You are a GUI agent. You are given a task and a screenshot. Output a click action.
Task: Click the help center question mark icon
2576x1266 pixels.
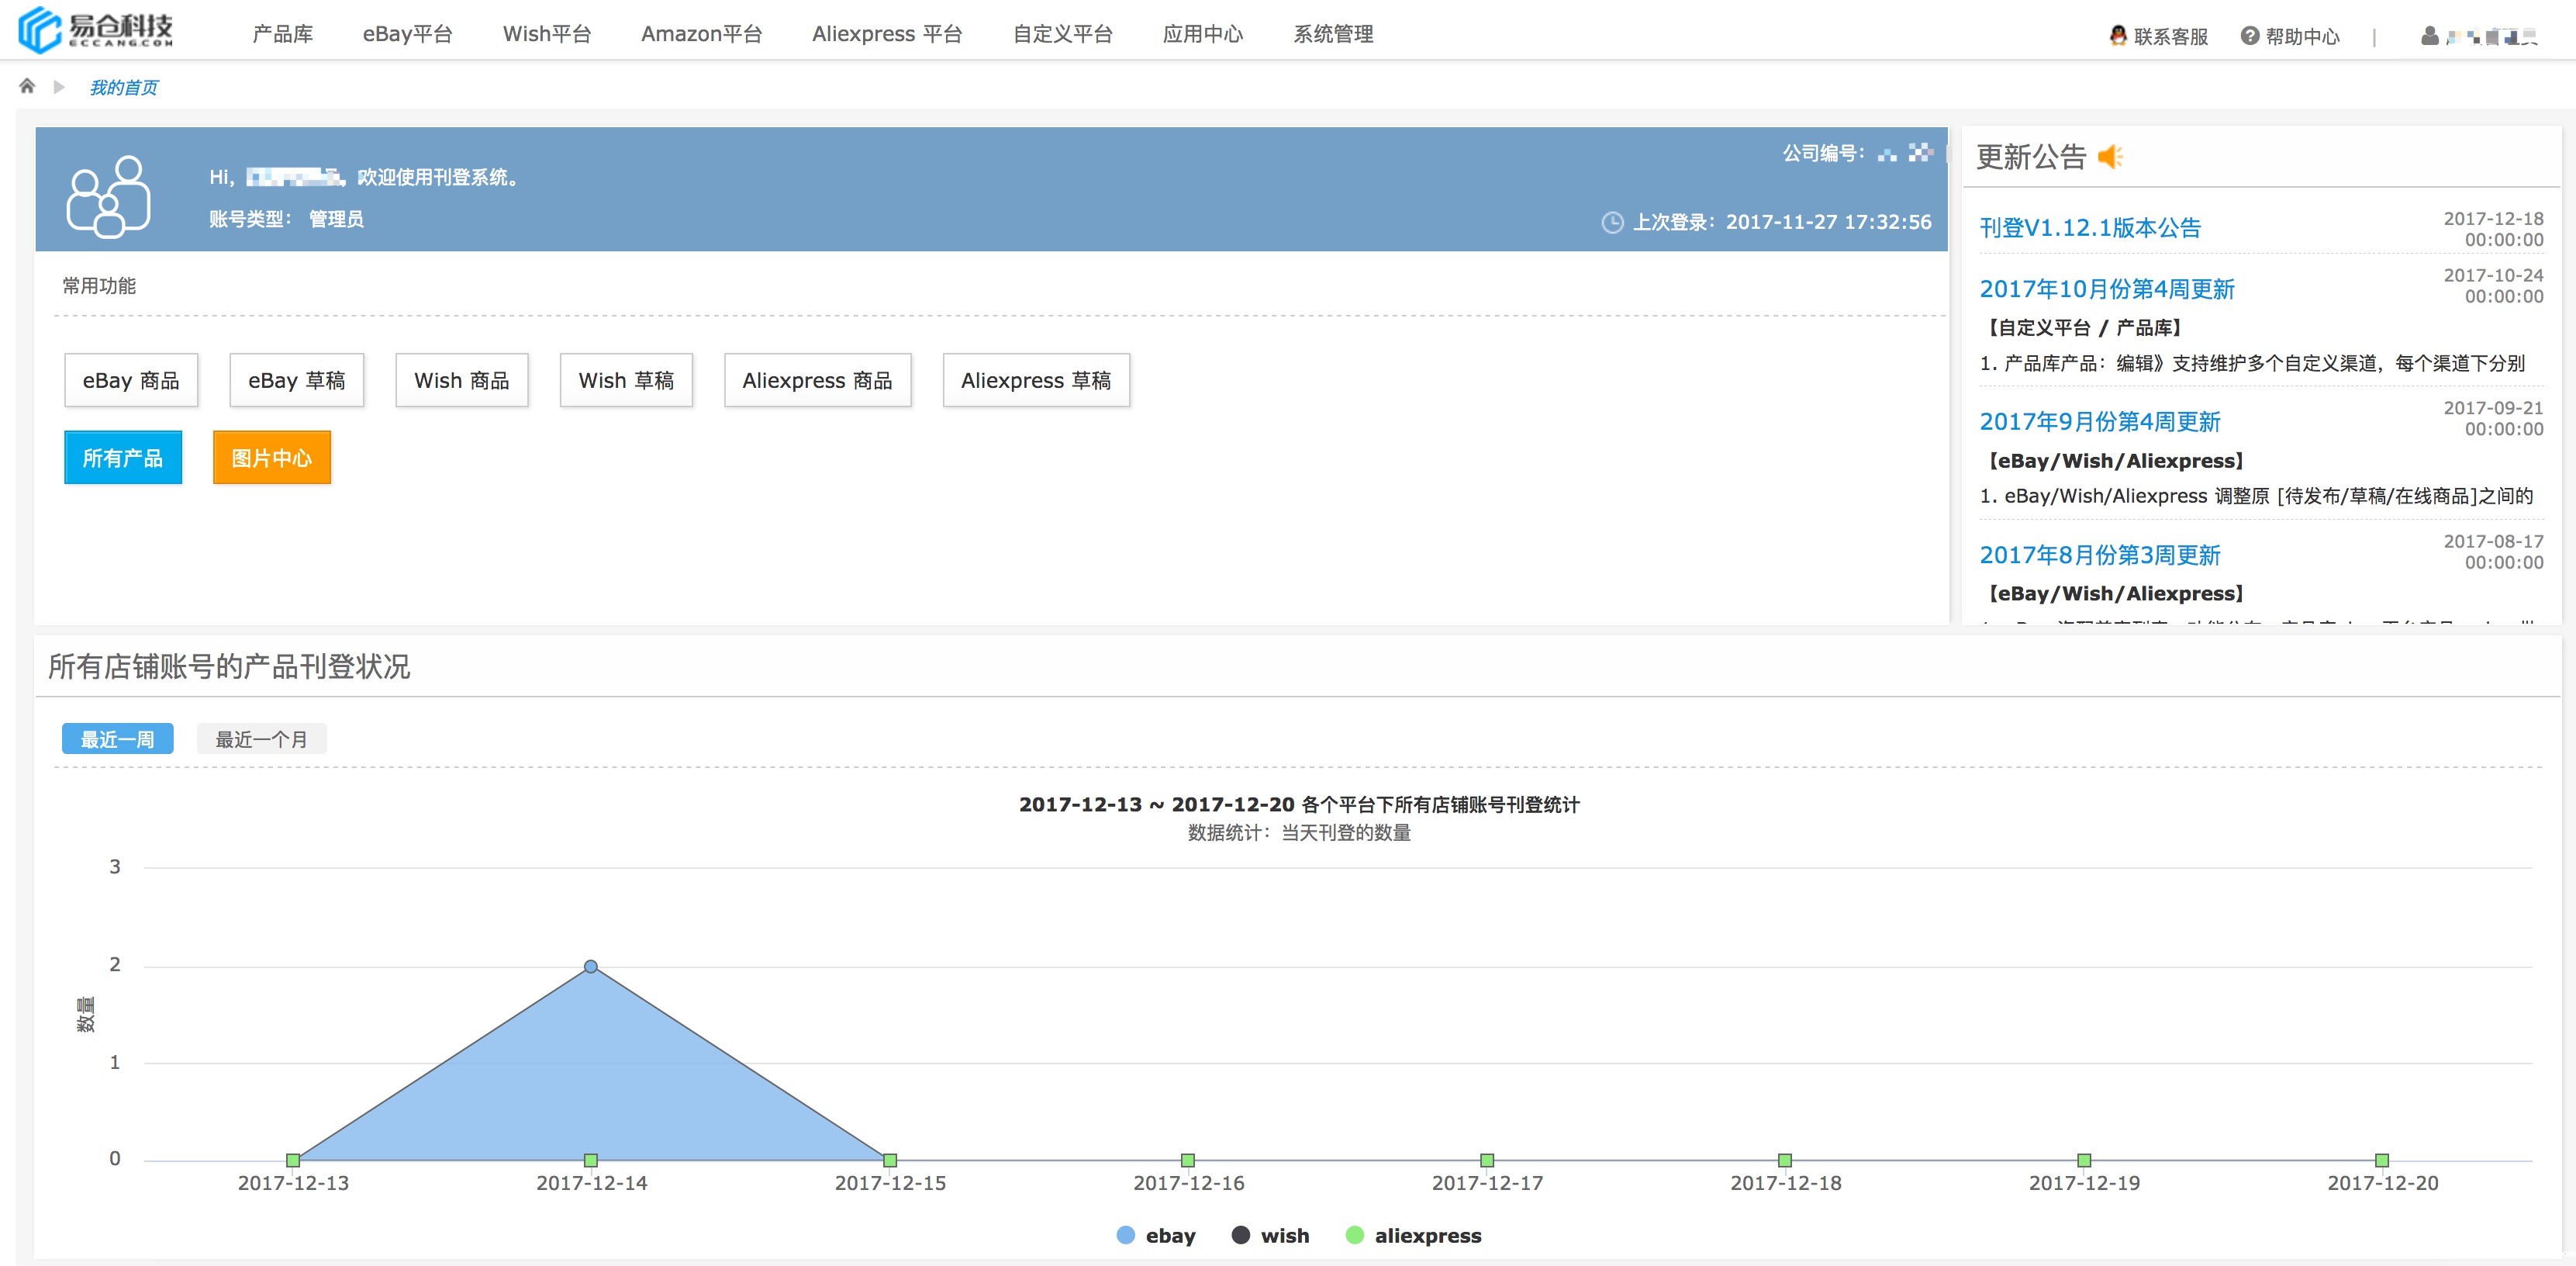point(2249,35)
